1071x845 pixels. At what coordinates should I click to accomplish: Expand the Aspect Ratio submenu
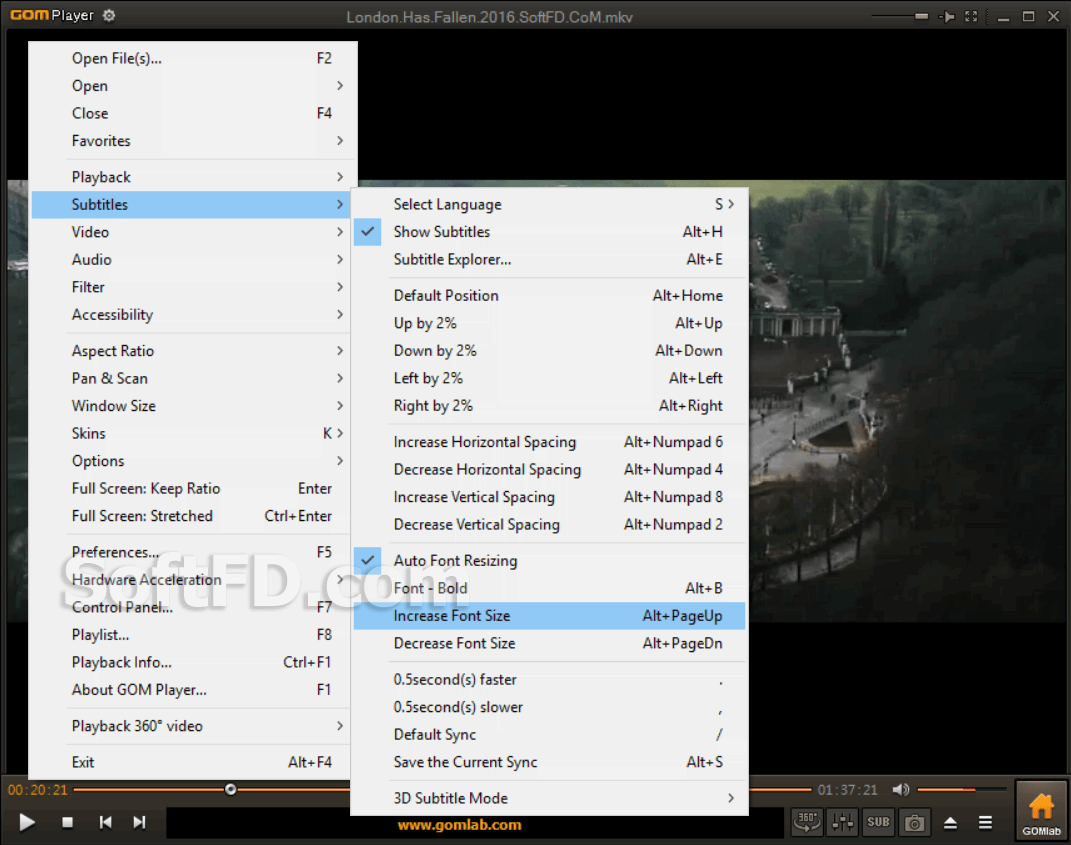coord(191,350)
